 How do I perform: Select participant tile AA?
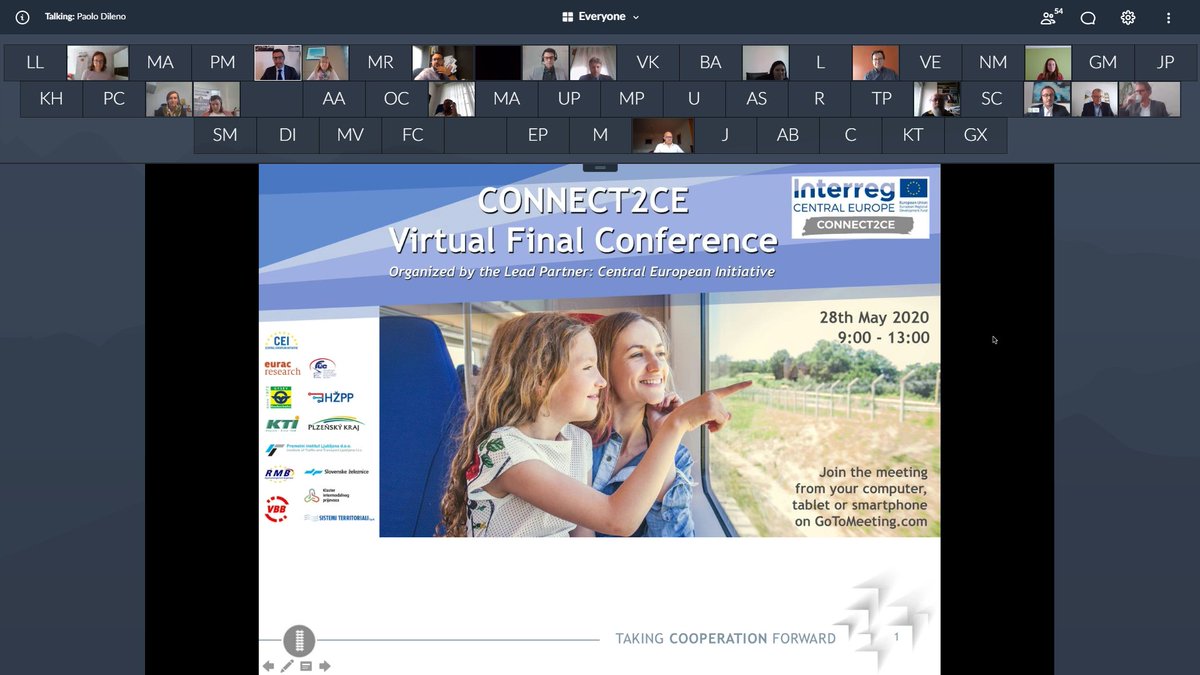point(334,99)
